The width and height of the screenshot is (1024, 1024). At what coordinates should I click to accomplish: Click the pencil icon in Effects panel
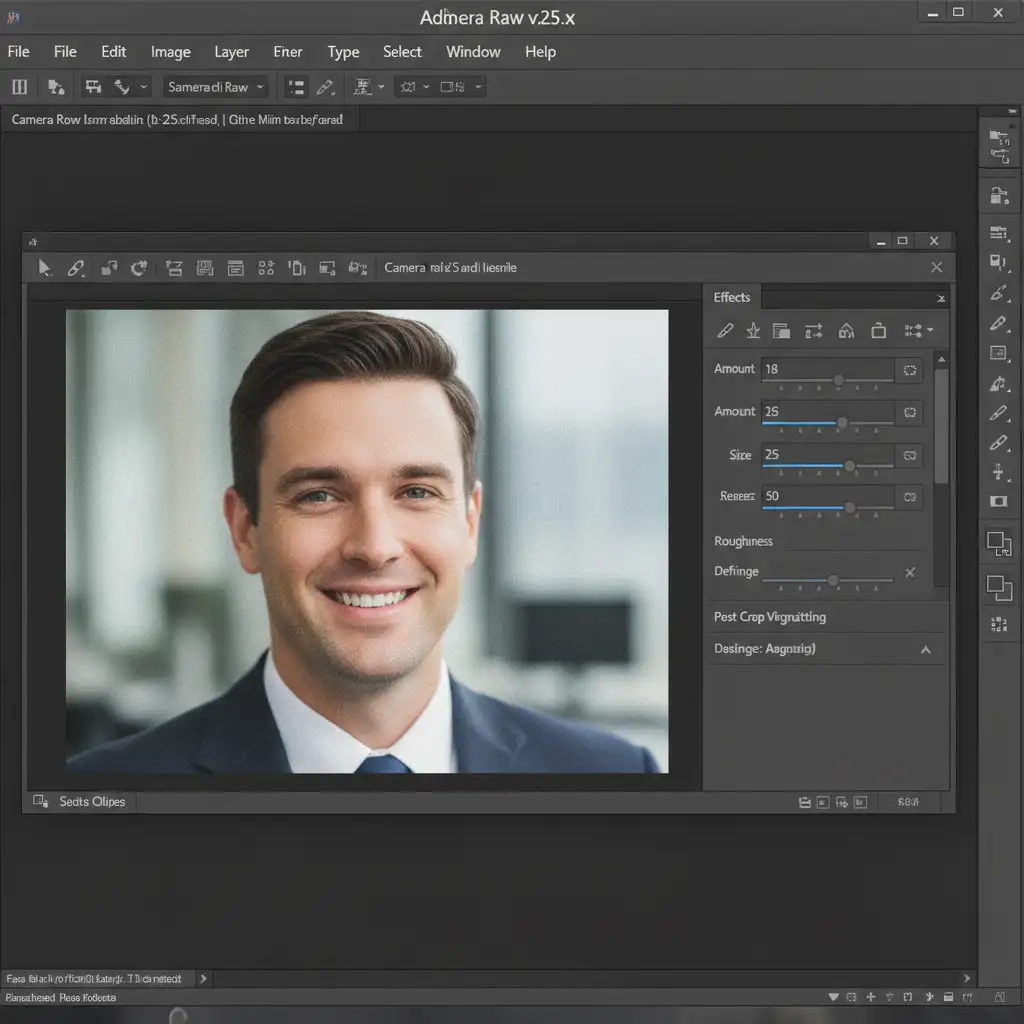pos(726,331)
